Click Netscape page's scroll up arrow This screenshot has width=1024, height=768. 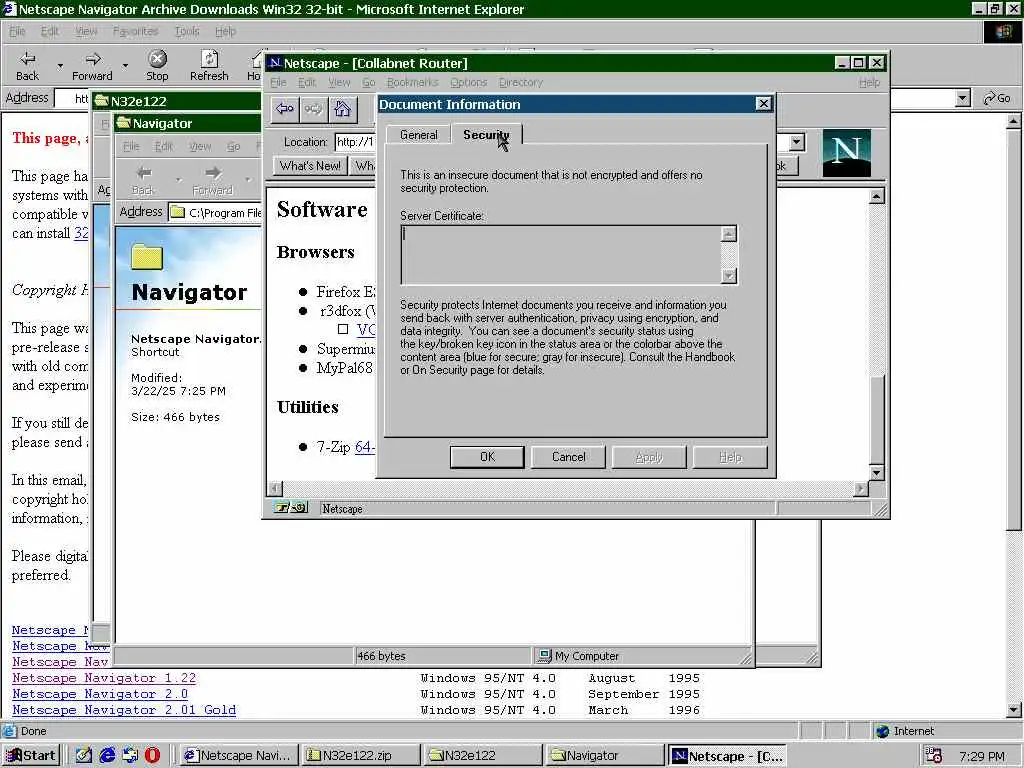click(x=876, y=195)
